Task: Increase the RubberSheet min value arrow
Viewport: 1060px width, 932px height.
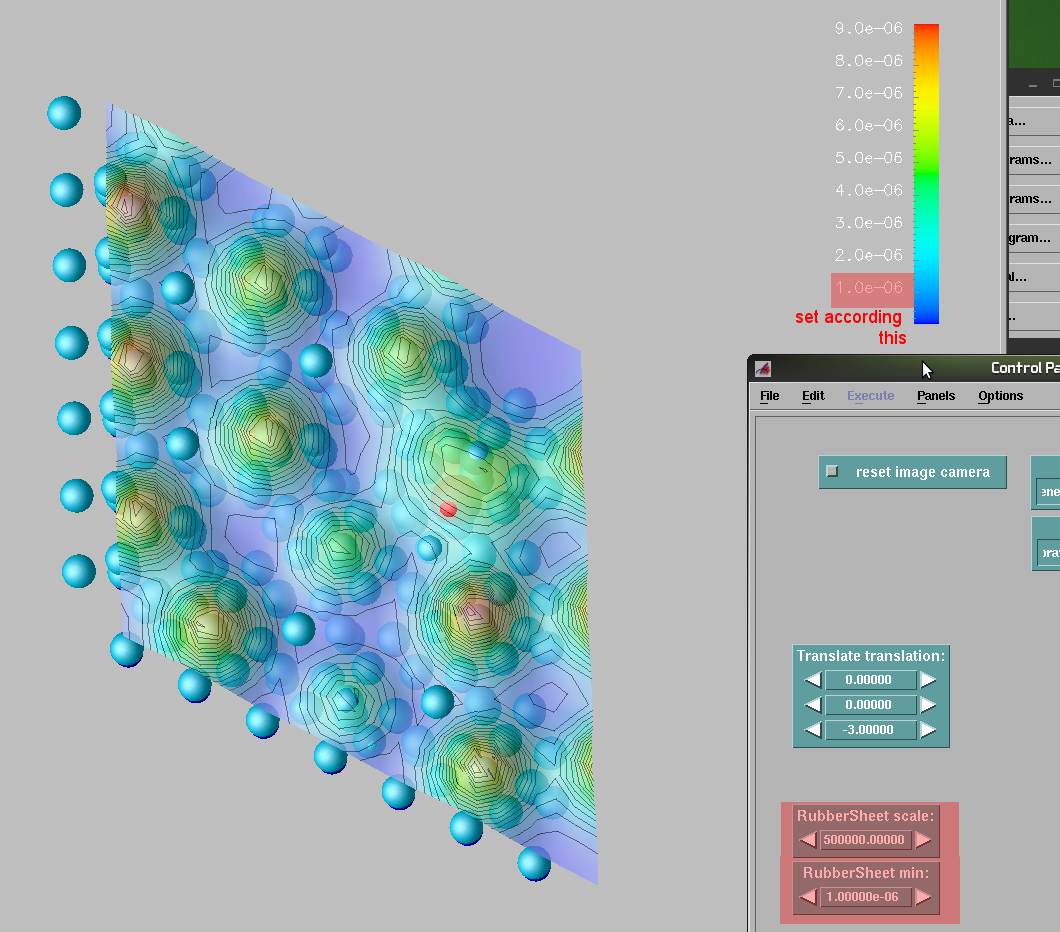Action: (923, 897)
